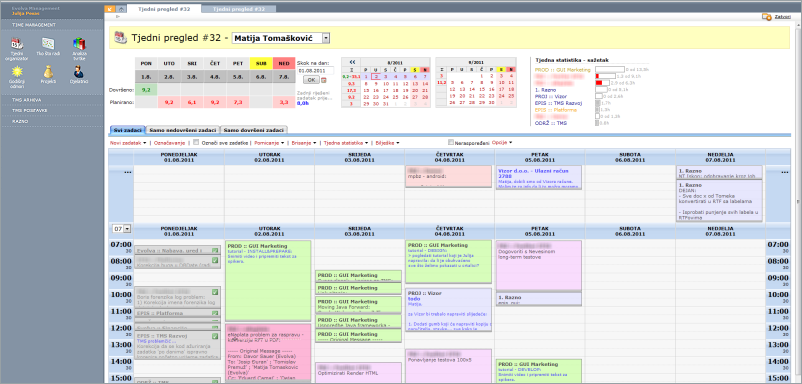Go to previous months with the << arrow
This screenshot has width=802, height=384.
coord(352,61)
